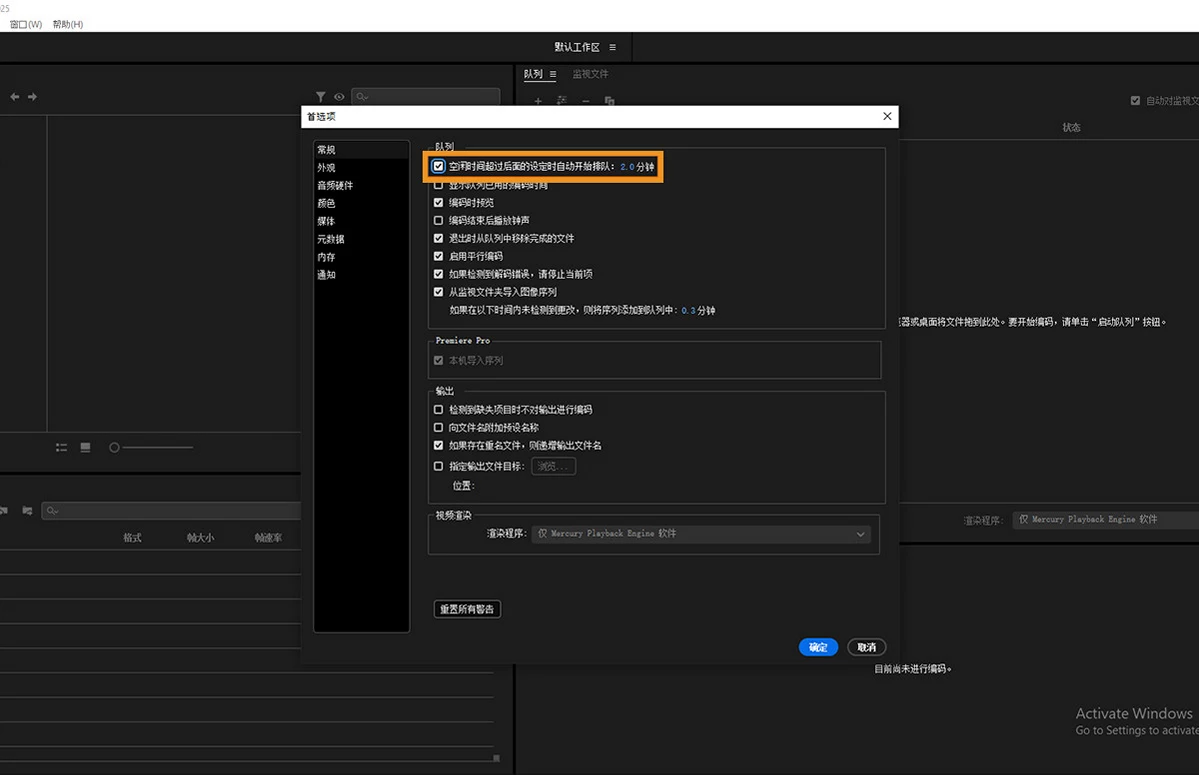This screenshot has height=775, width=1199.
Task: Open the media browser funnel filter
Action: (320, 97)
